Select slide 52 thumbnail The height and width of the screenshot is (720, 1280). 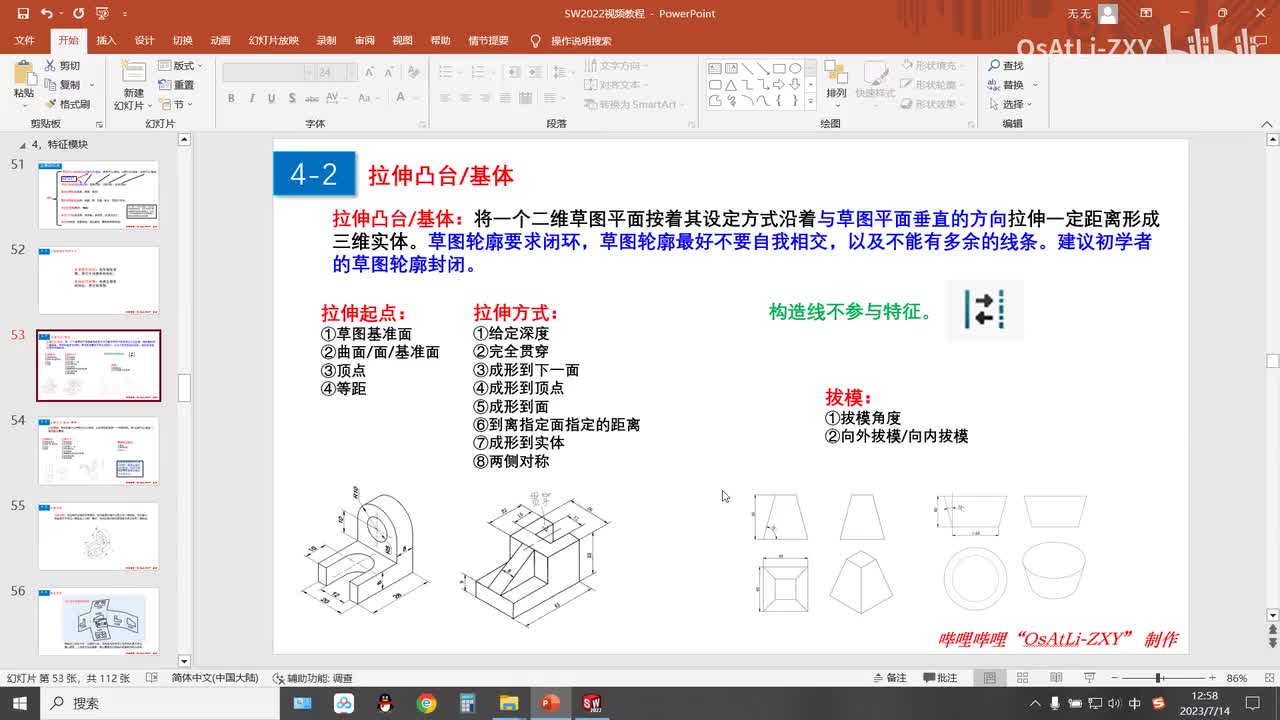pos(98,280)
